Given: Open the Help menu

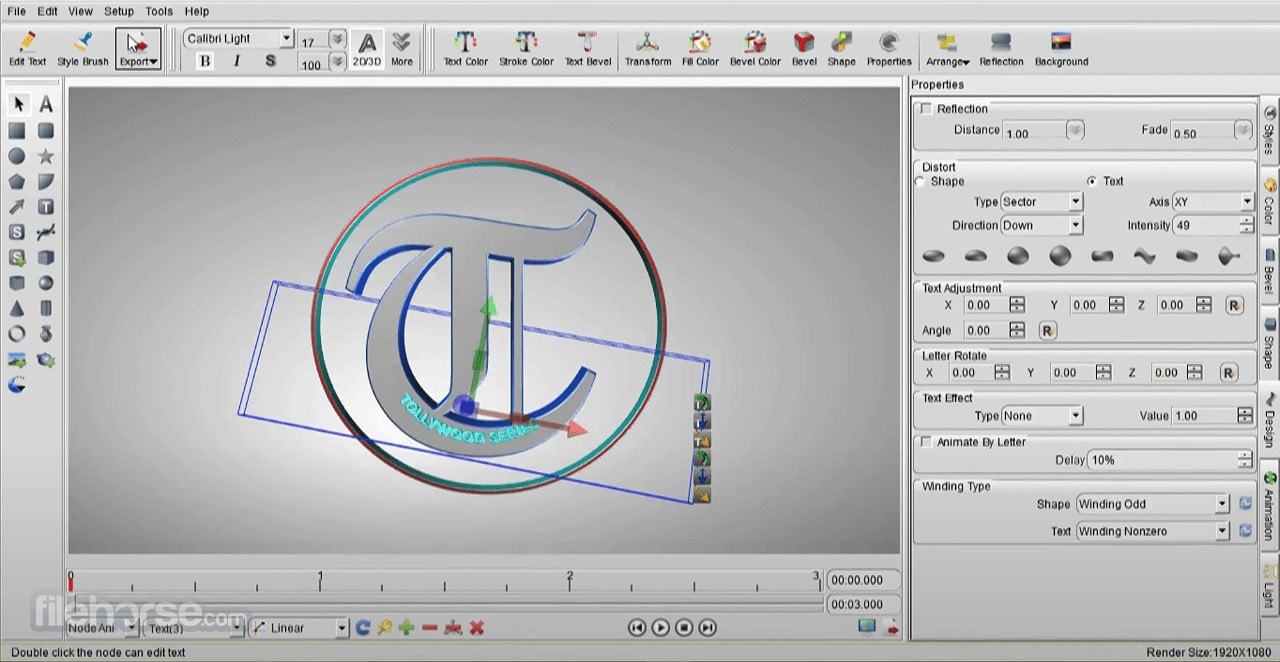Looking at the screenshot, I should pyautogui.click(x=197, y=11).
